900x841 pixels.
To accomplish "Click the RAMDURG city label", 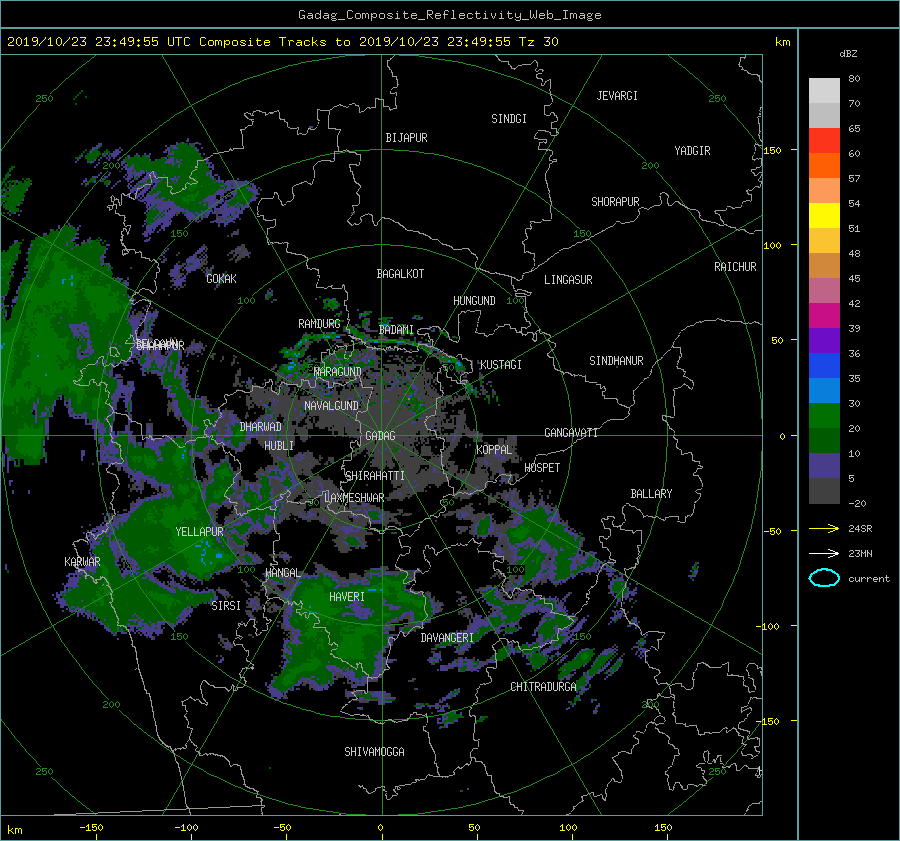I will point(319,324).
